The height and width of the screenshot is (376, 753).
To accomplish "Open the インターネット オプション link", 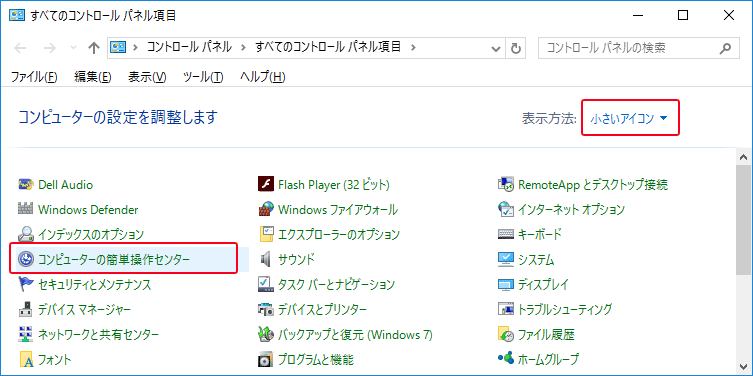I will click(571, 209).
